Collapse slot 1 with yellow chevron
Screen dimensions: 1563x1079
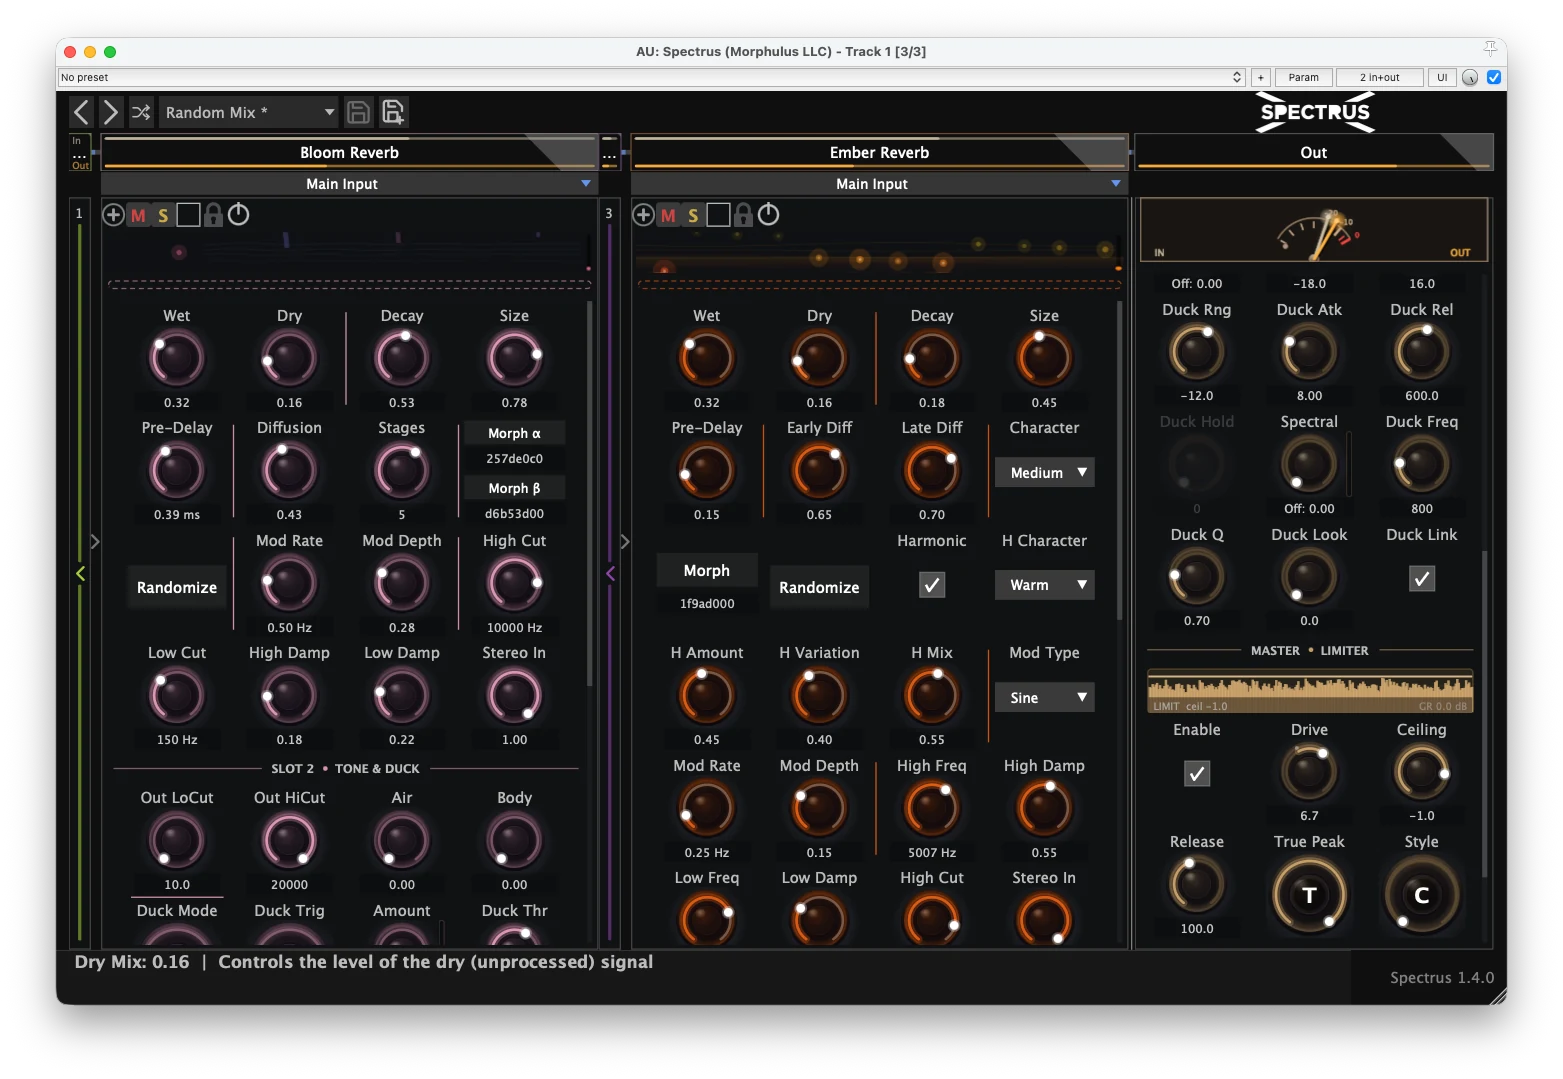point(81,573)
